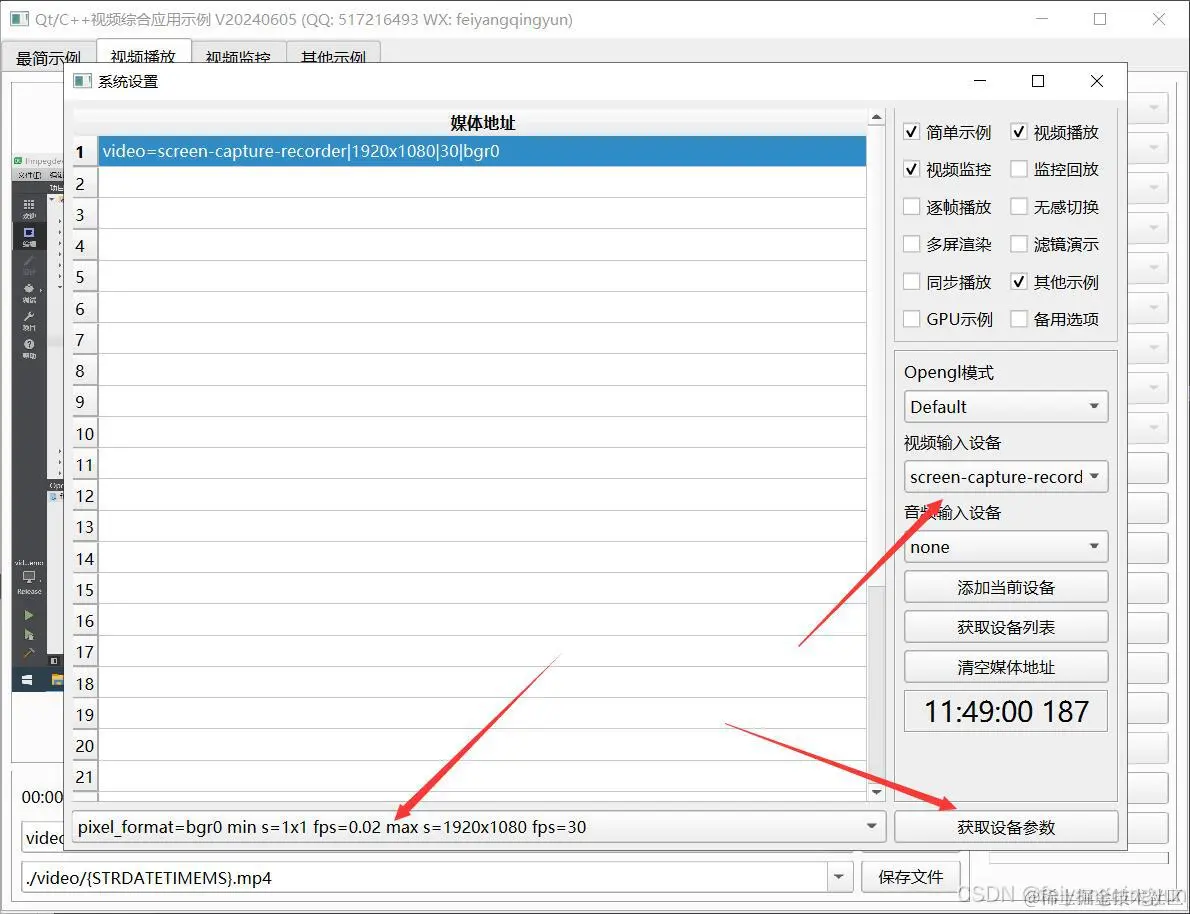Viewport: 1190px width, 914px height.
Task: Switch to the 其他示例 tab
Action: [x=332, y=58]
